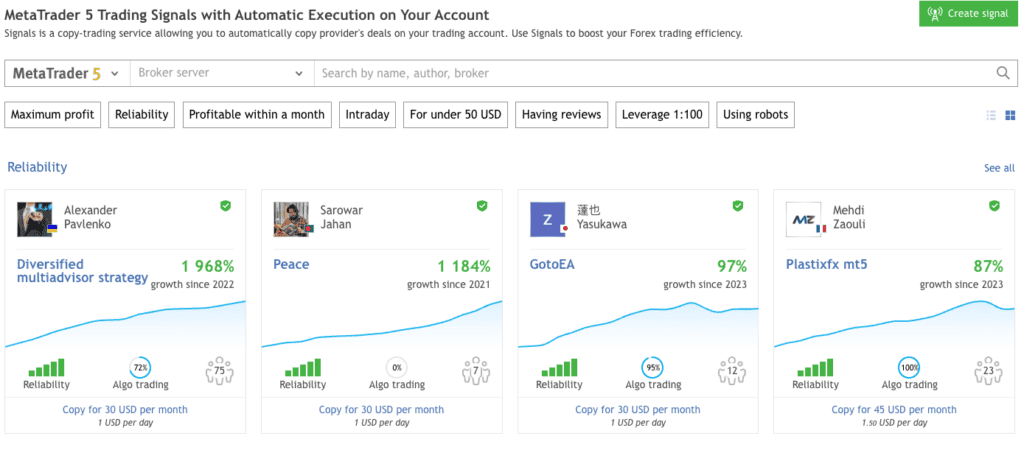Viewport: 1024px width, 450px height.
Task: Select the Maximum profit filter
Action: click(53, 115)
